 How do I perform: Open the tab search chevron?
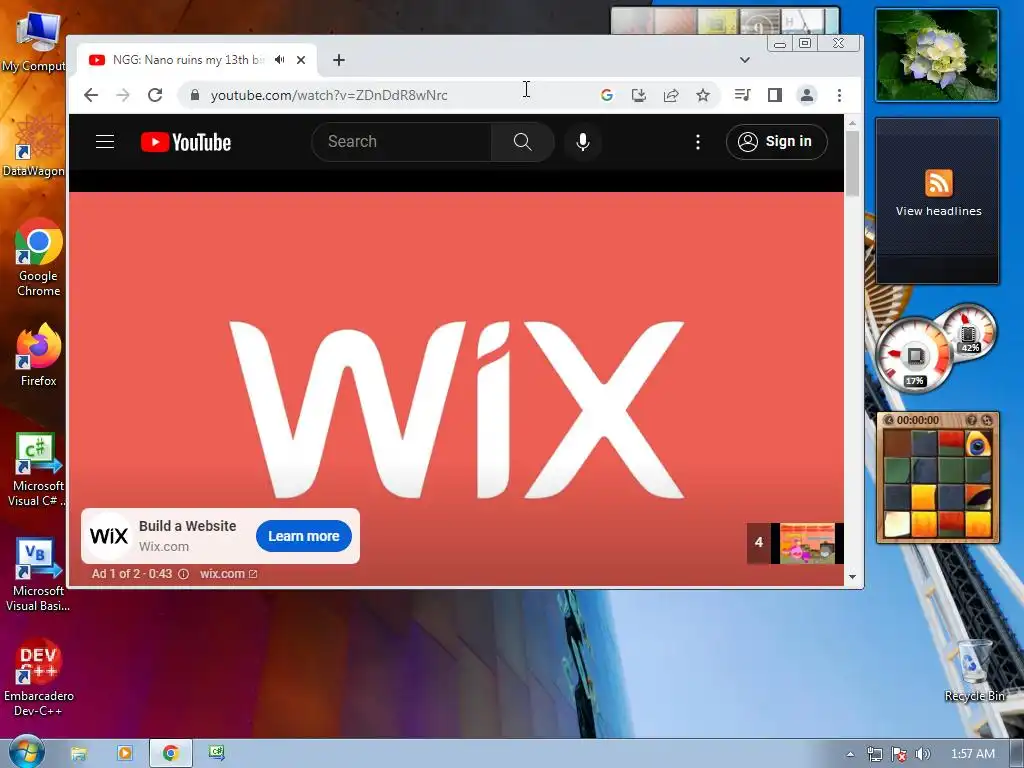coord(744,60)
